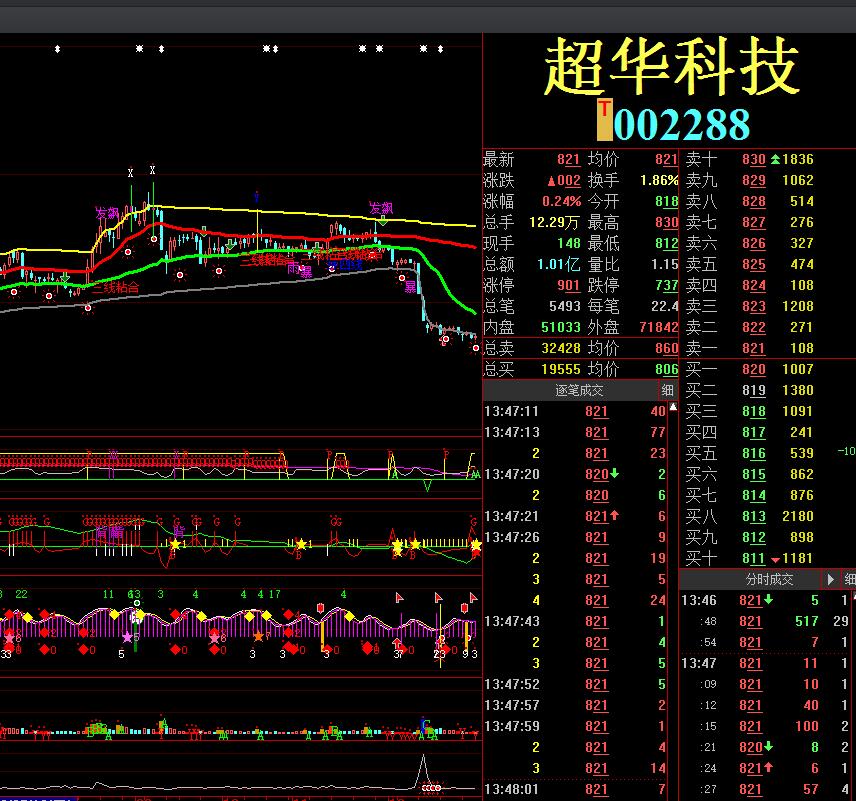Select the 13:46 row in 分时成交
Screen dimensions: 856x801
[x=764, y=600]
